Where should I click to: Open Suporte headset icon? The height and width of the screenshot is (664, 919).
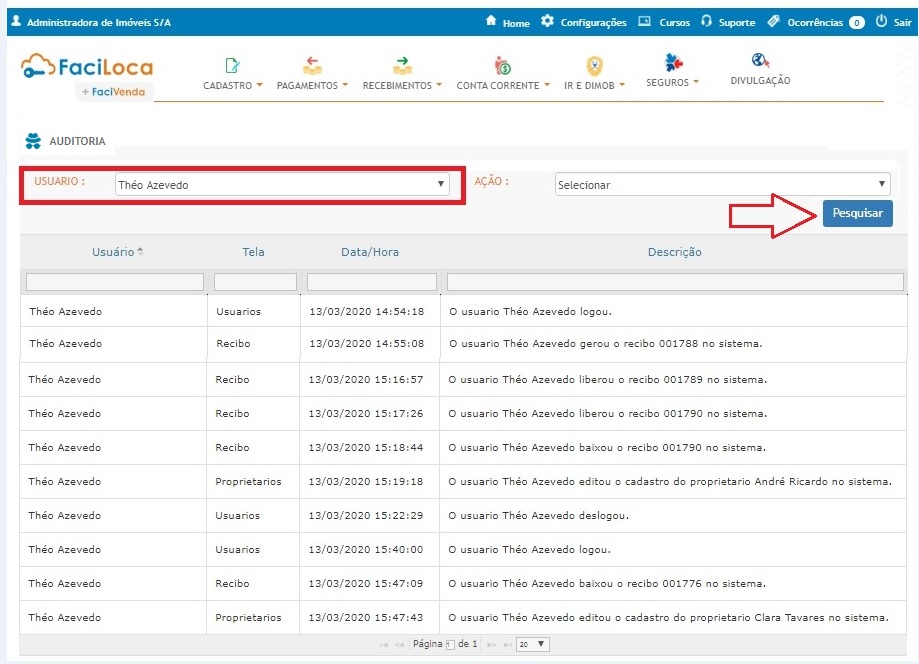click(707, 21)
